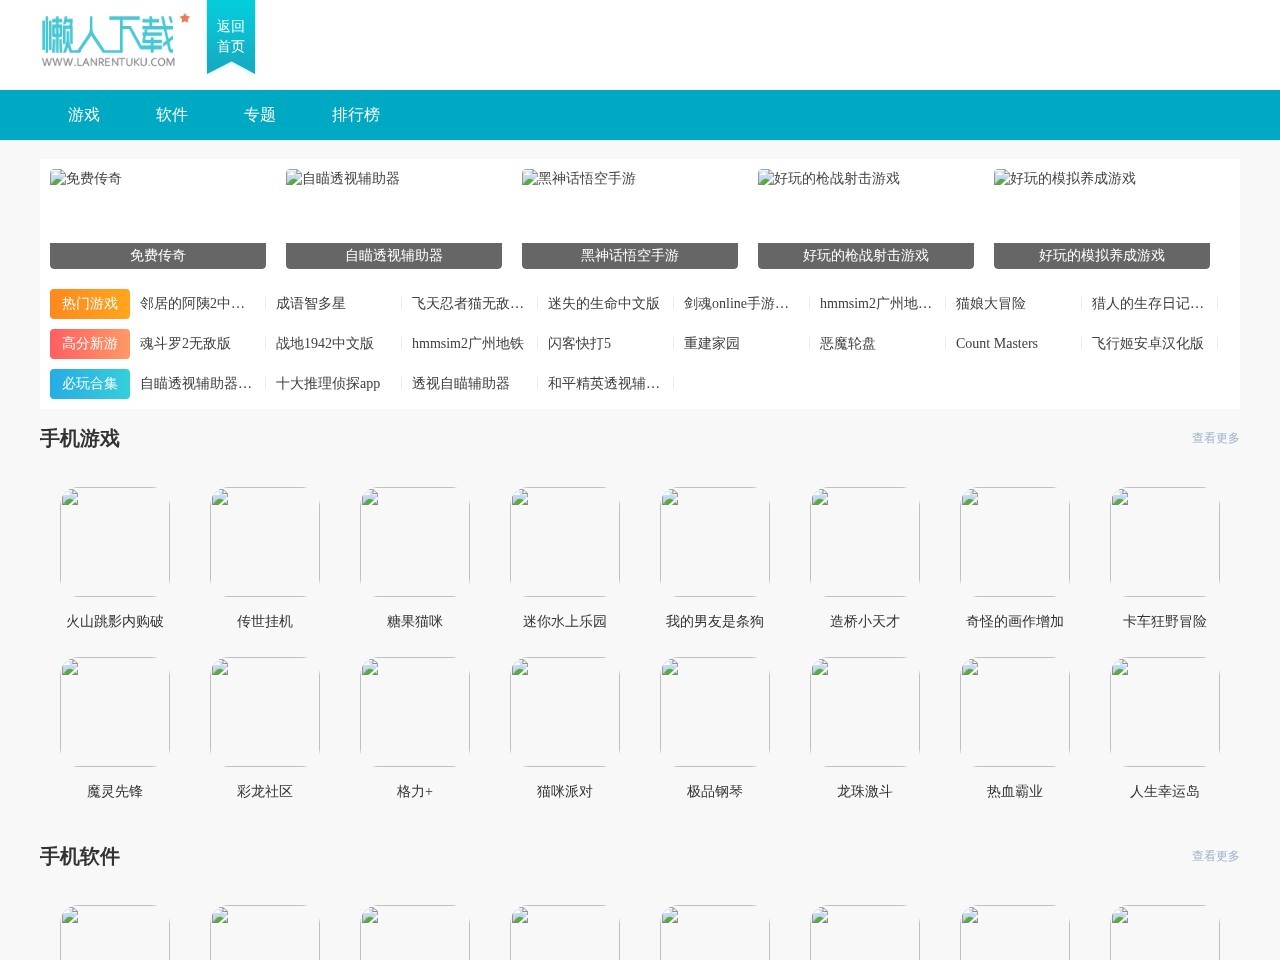Select the 必玩合集 blue tag
Screen dimensions: 1280x960
90,384
